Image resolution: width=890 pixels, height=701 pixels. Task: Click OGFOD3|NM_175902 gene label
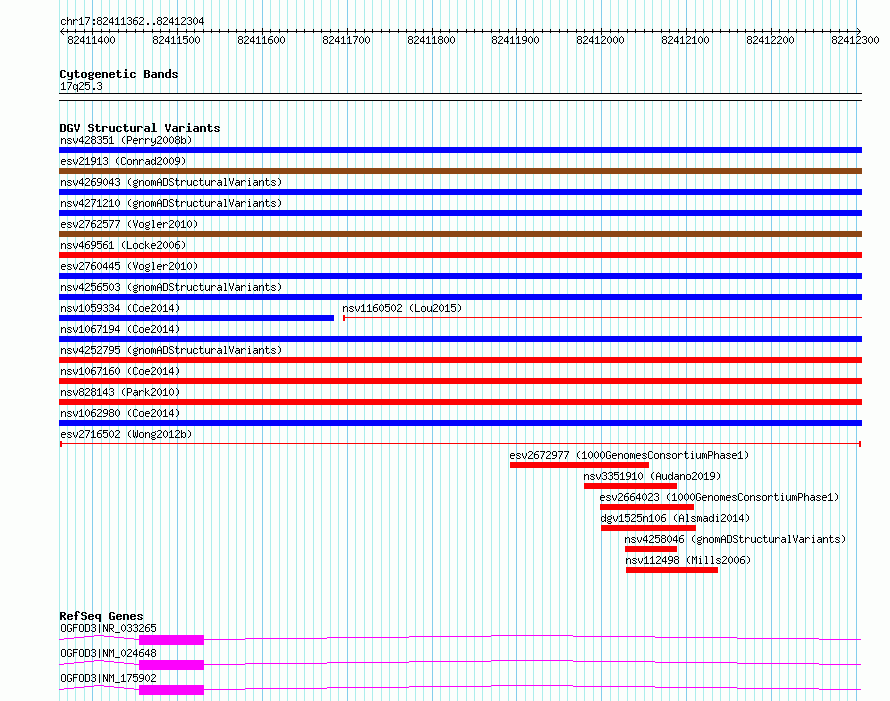tap(108, 678)
